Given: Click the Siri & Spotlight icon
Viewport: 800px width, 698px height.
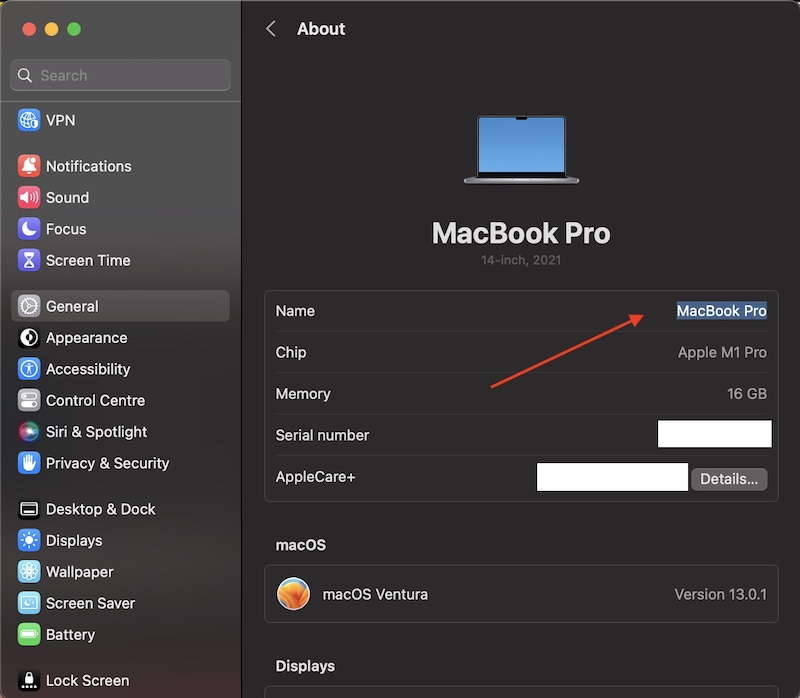Looking at the screenshot, I should (29, 432).
